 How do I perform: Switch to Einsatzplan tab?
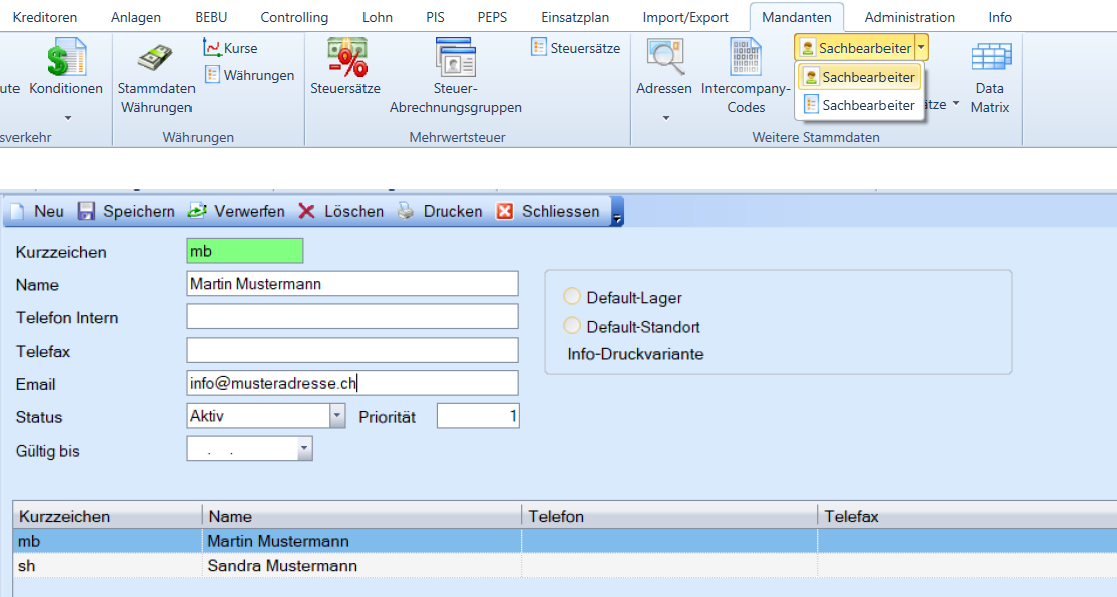(x=575, y=17)
